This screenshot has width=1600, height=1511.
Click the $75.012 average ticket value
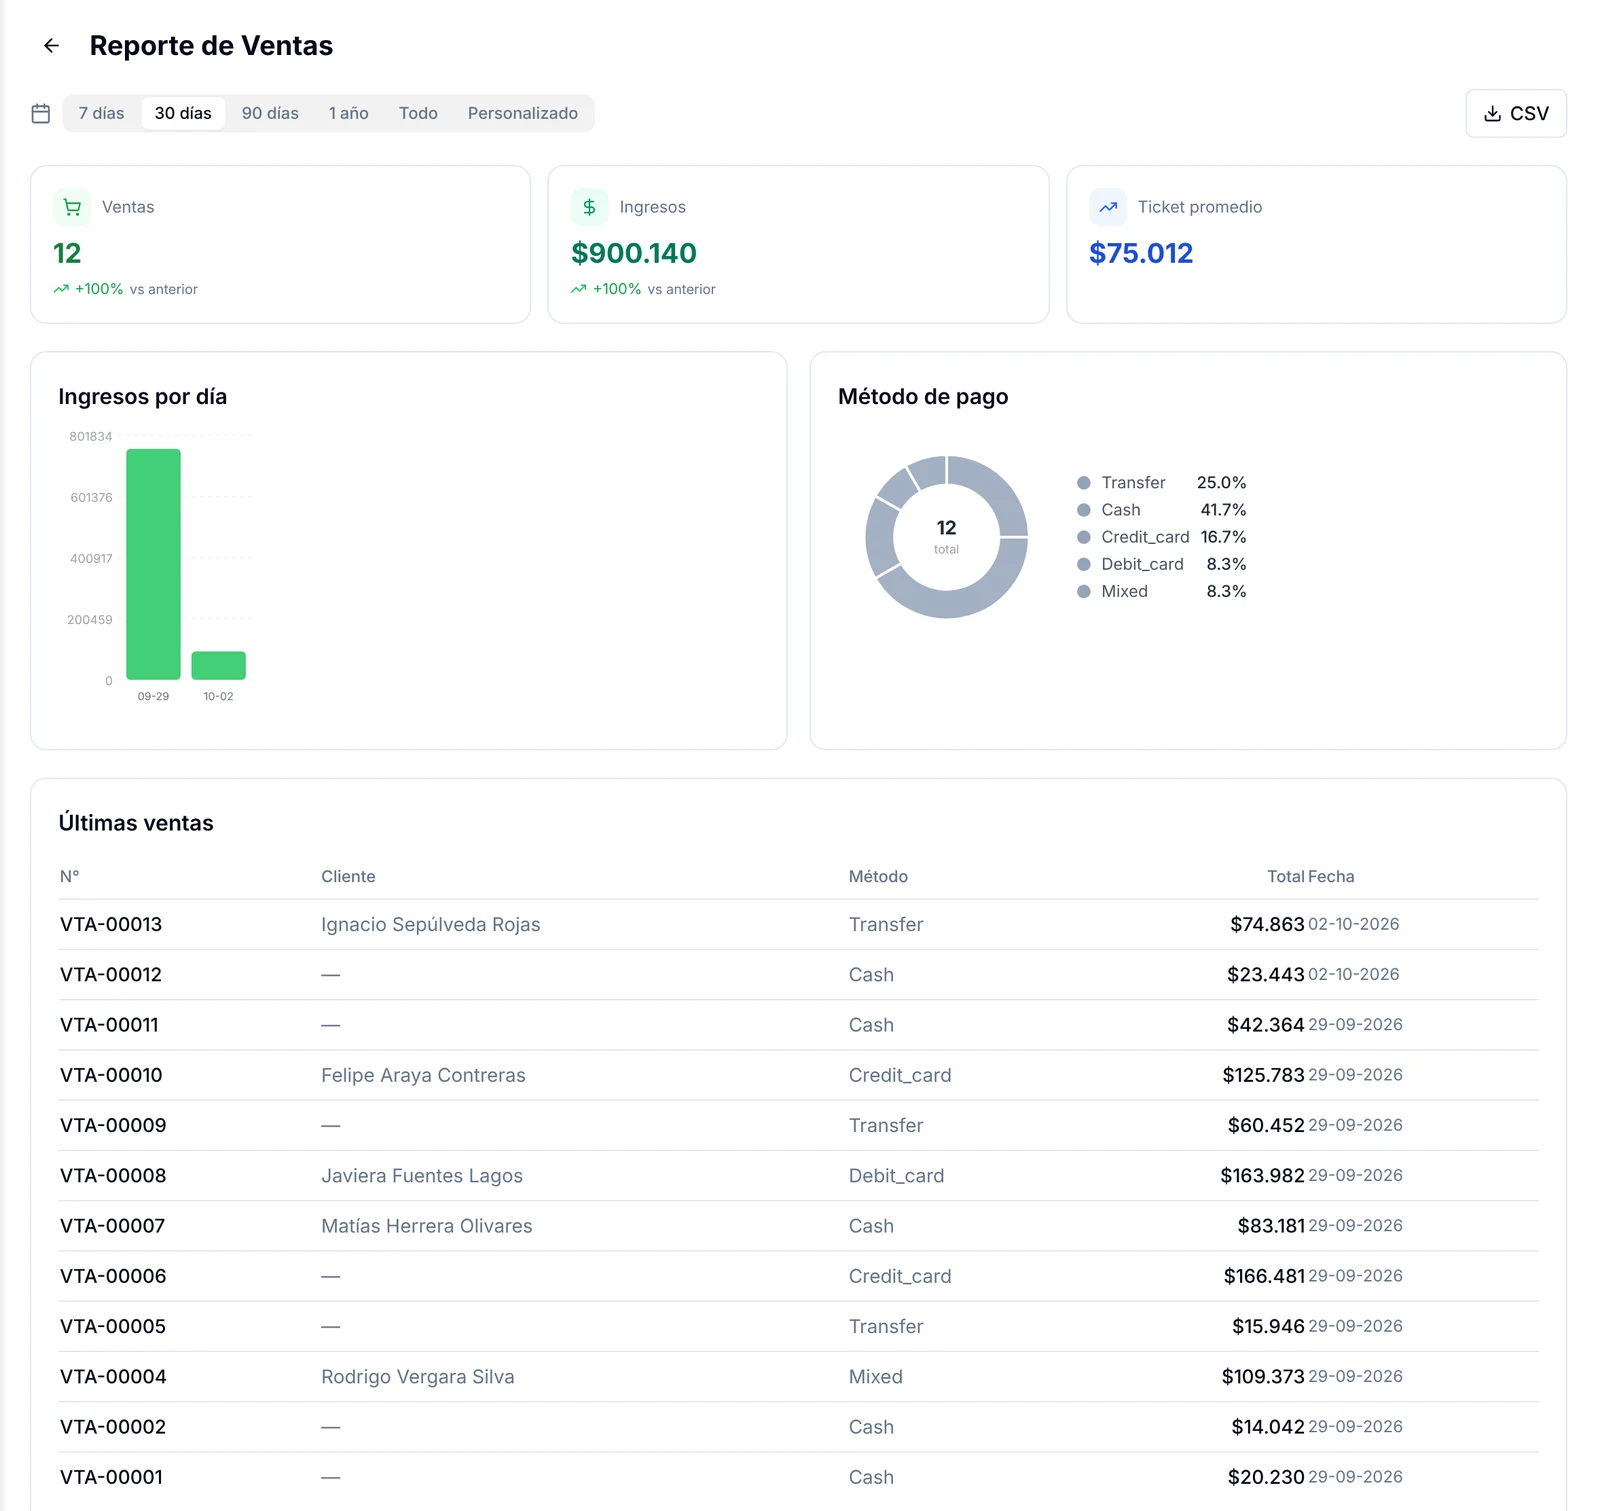(1141, 253)
